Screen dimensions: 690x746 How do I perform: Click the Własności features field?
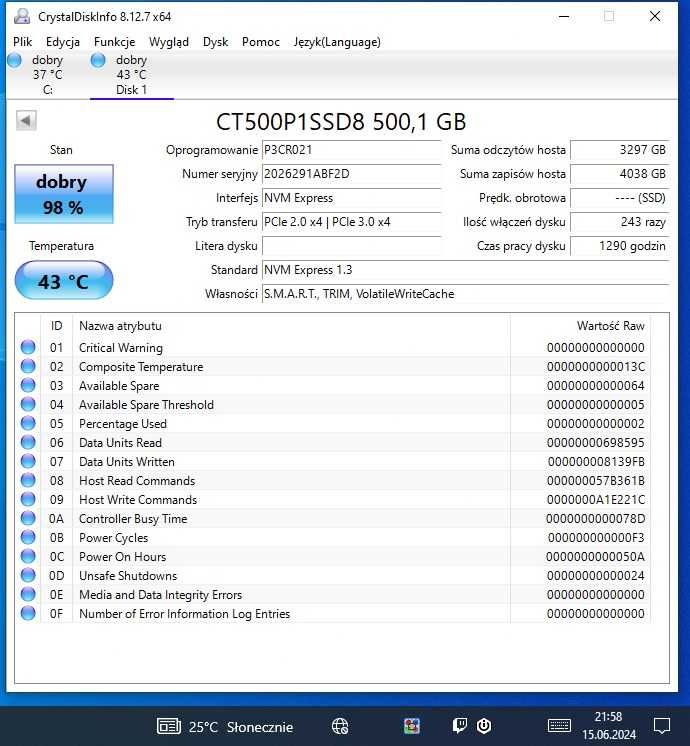465,294
